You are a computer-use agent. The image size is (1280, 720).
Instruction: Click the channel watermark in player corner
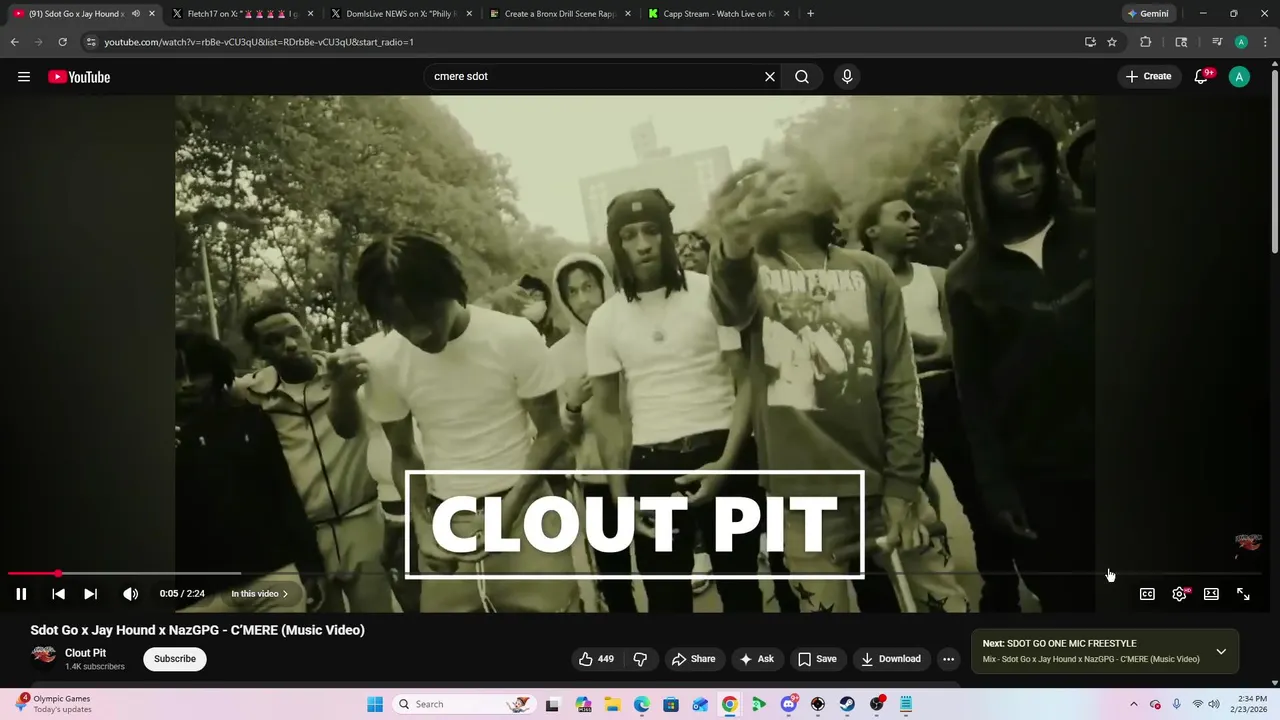coord(1248,542)
